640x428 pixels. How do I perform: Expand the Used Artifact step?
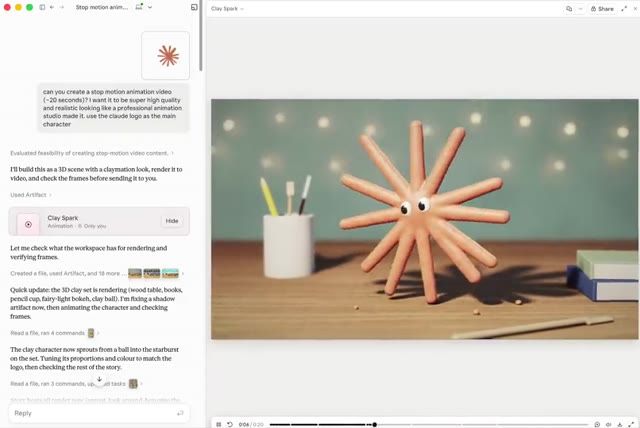(x=31, y=195)
